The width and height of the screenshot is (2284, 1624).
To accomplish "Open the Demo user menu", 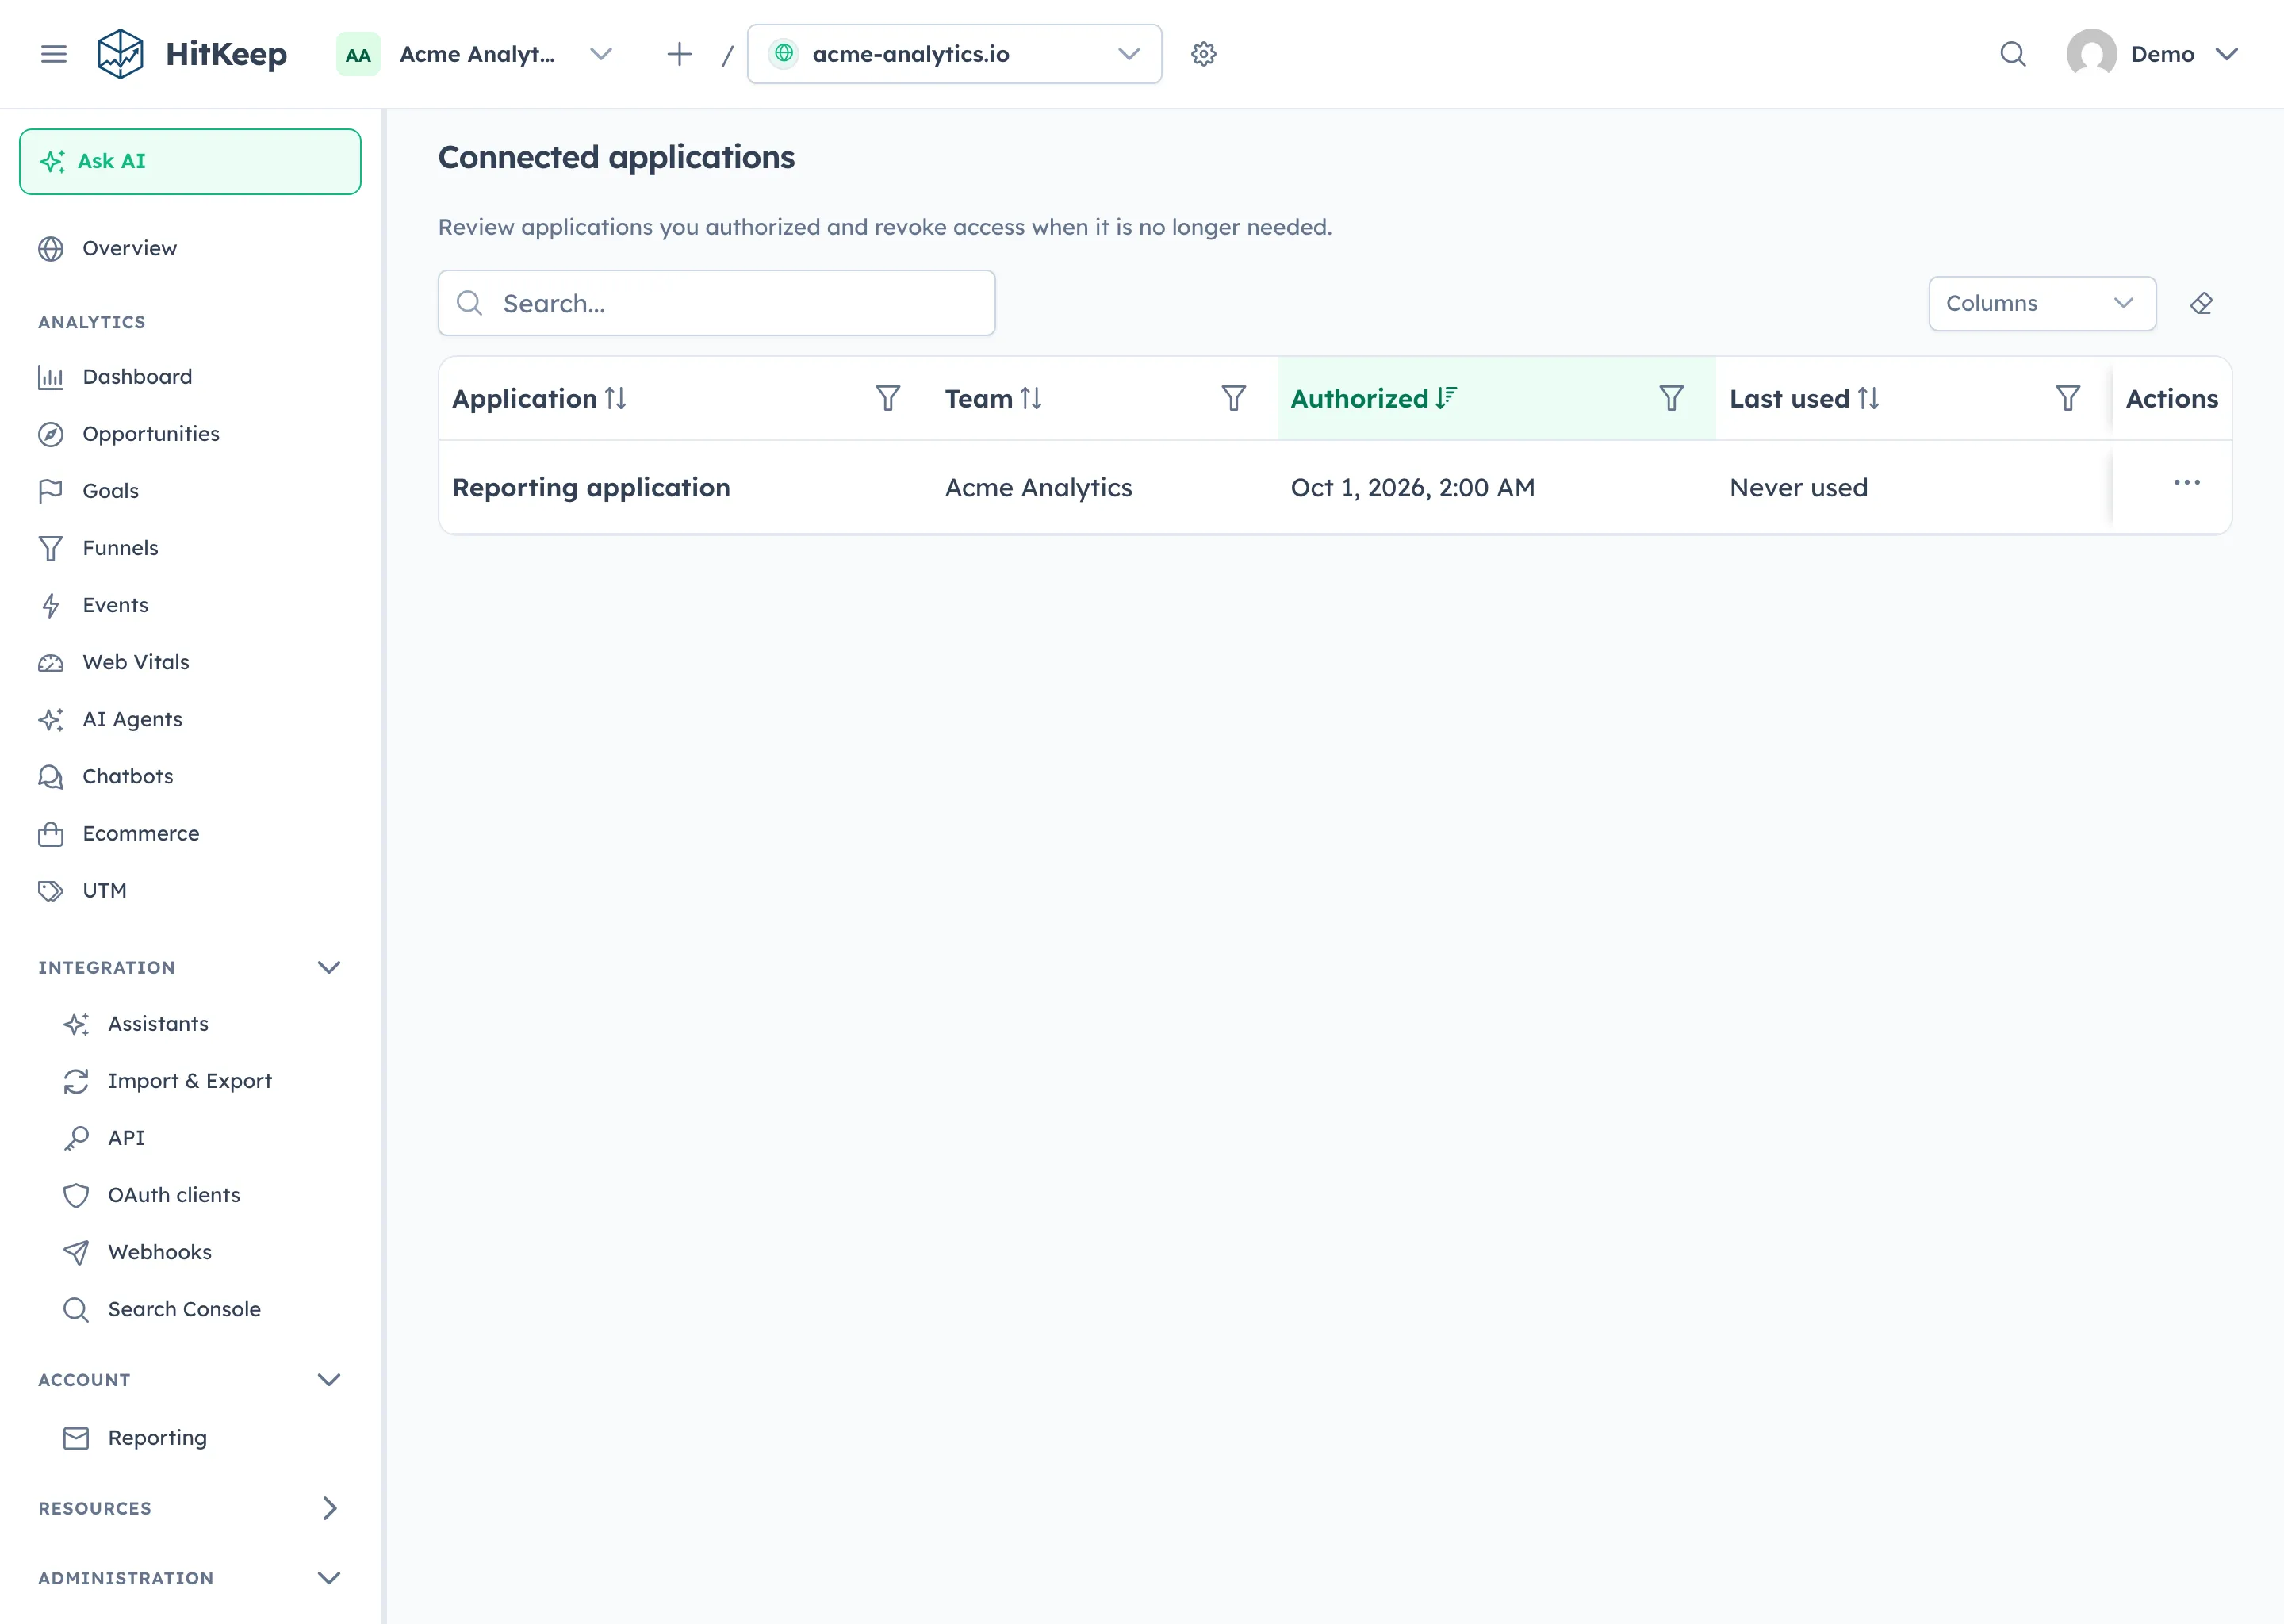I will (2153, 54).
